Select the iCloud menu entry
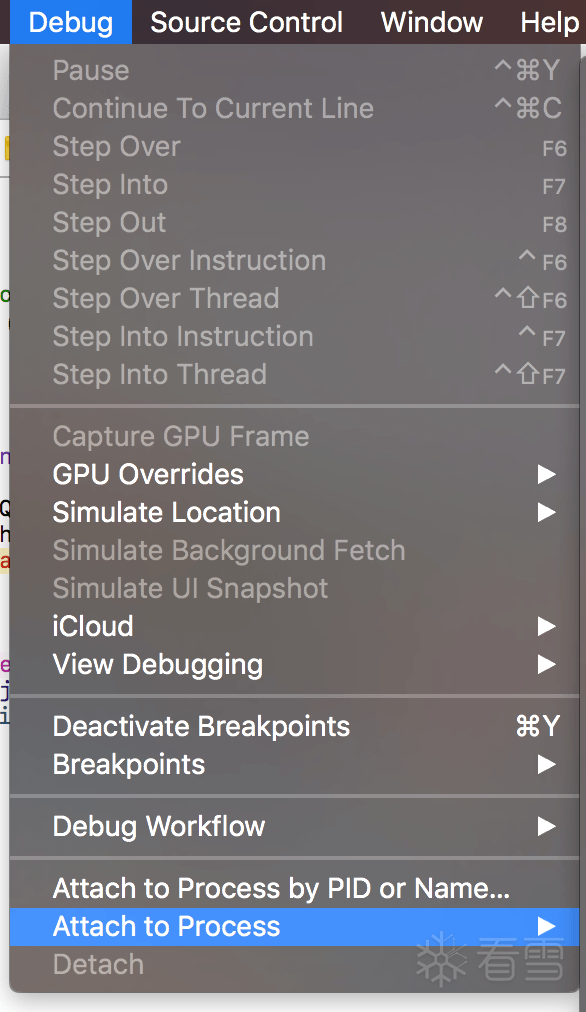The height and width of the screenshot is (1012, 586). click(x=294, y=627)
